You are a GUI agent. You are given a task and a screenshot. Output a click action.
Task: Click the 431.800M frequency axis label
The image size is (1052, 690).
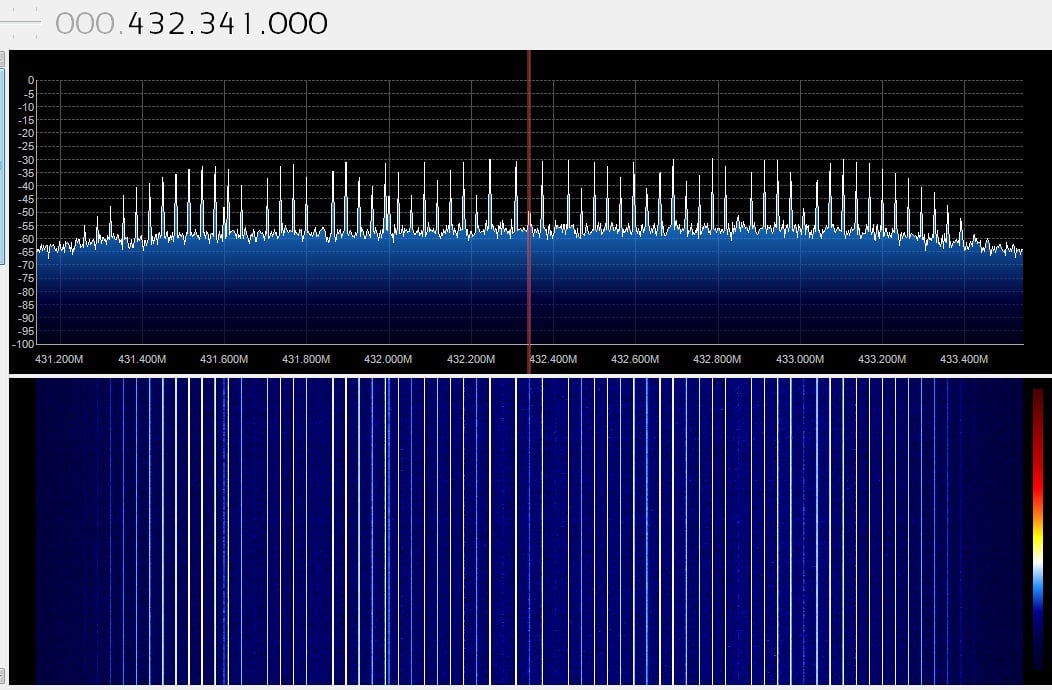(x=306, y=359)
